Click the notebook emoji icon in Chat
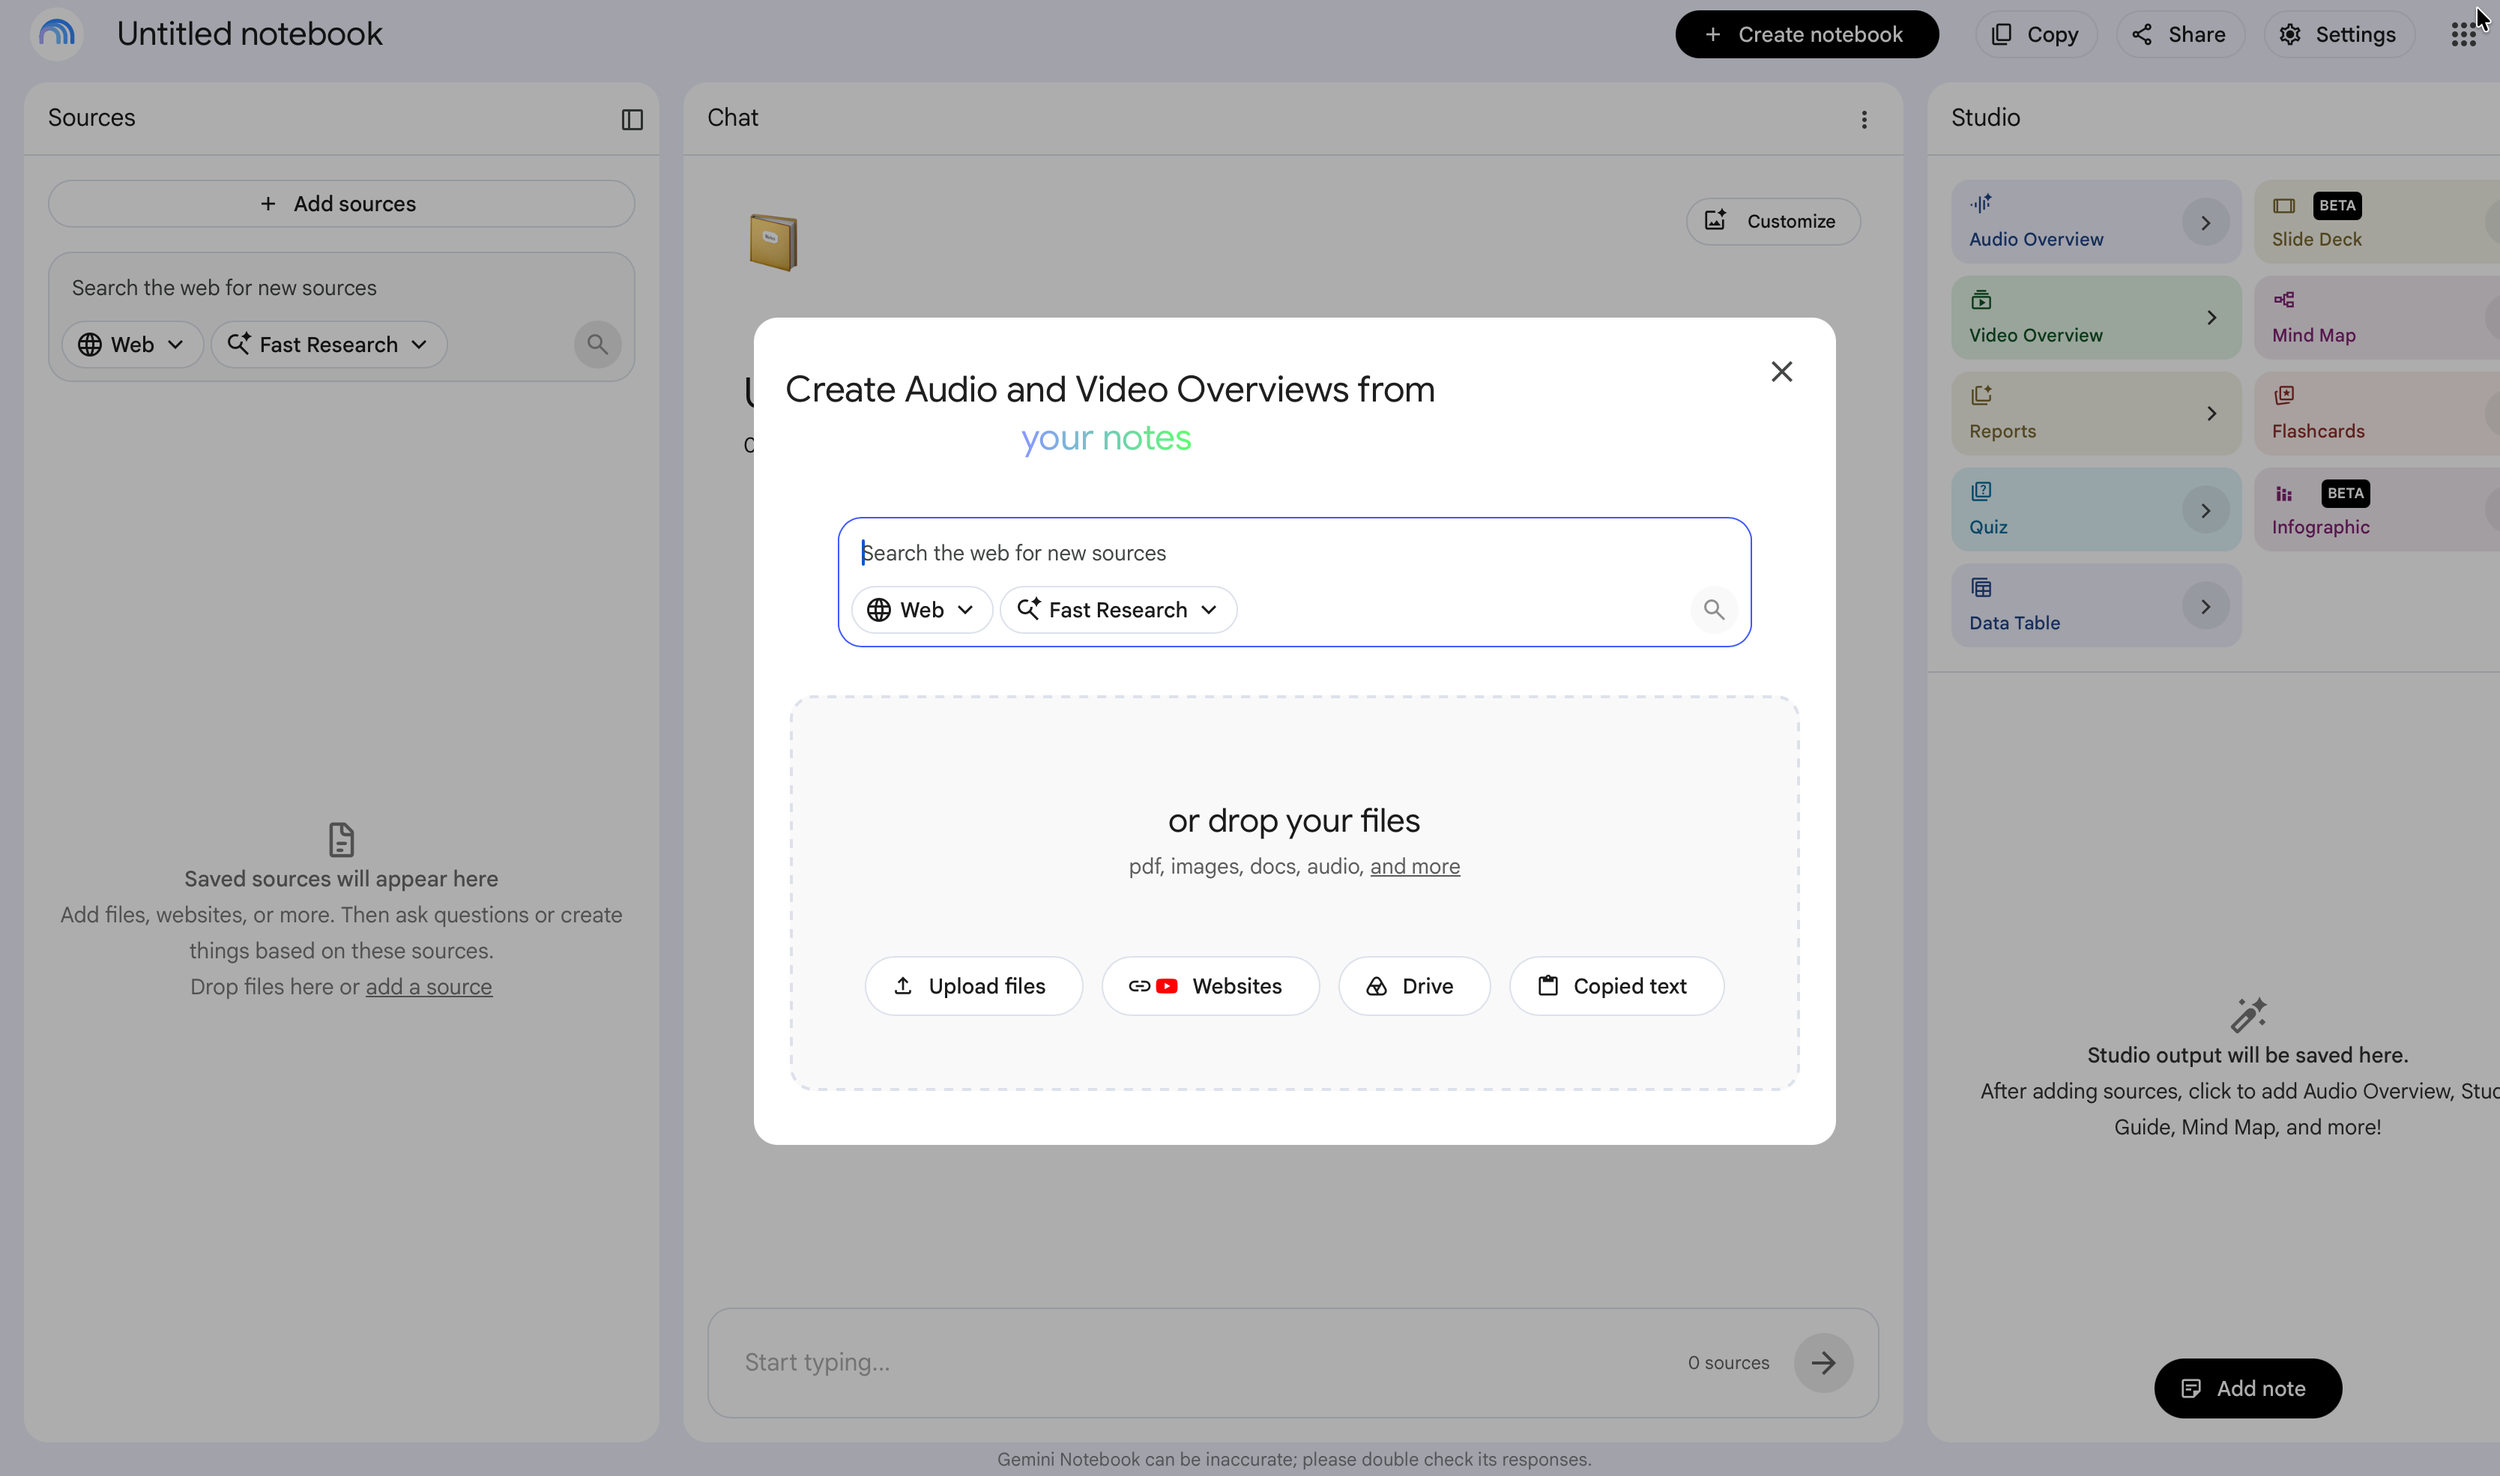Image resolution: width=2500 pixels, height=1476 pixels. coord(773,242)
